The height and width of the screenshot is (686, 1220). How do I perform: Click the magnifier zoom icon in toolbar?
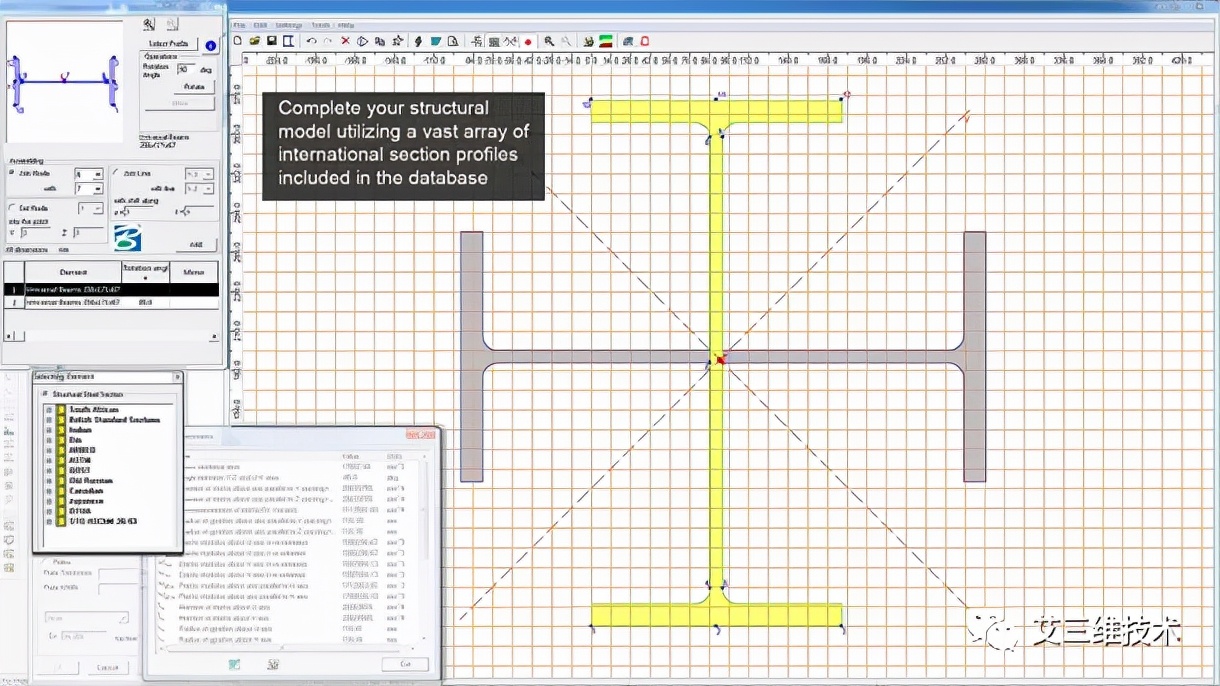(x=549, y=41)
